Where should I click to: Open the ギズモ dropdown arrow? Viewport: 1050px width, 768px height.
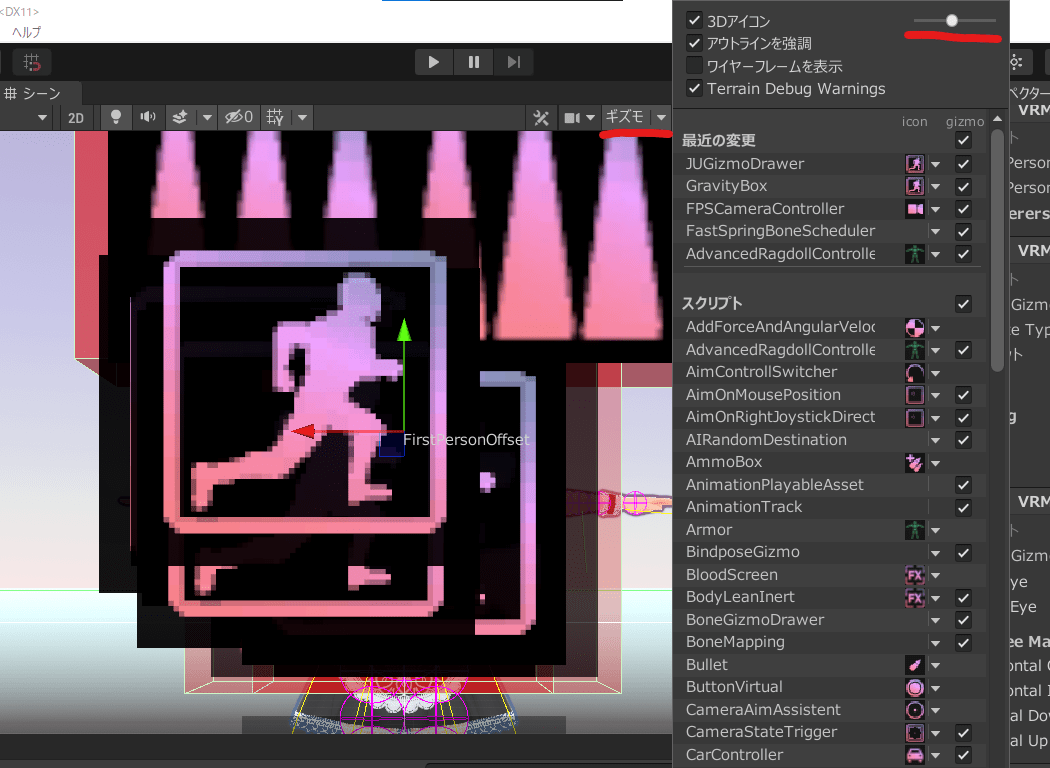click(x=662, y=118)
